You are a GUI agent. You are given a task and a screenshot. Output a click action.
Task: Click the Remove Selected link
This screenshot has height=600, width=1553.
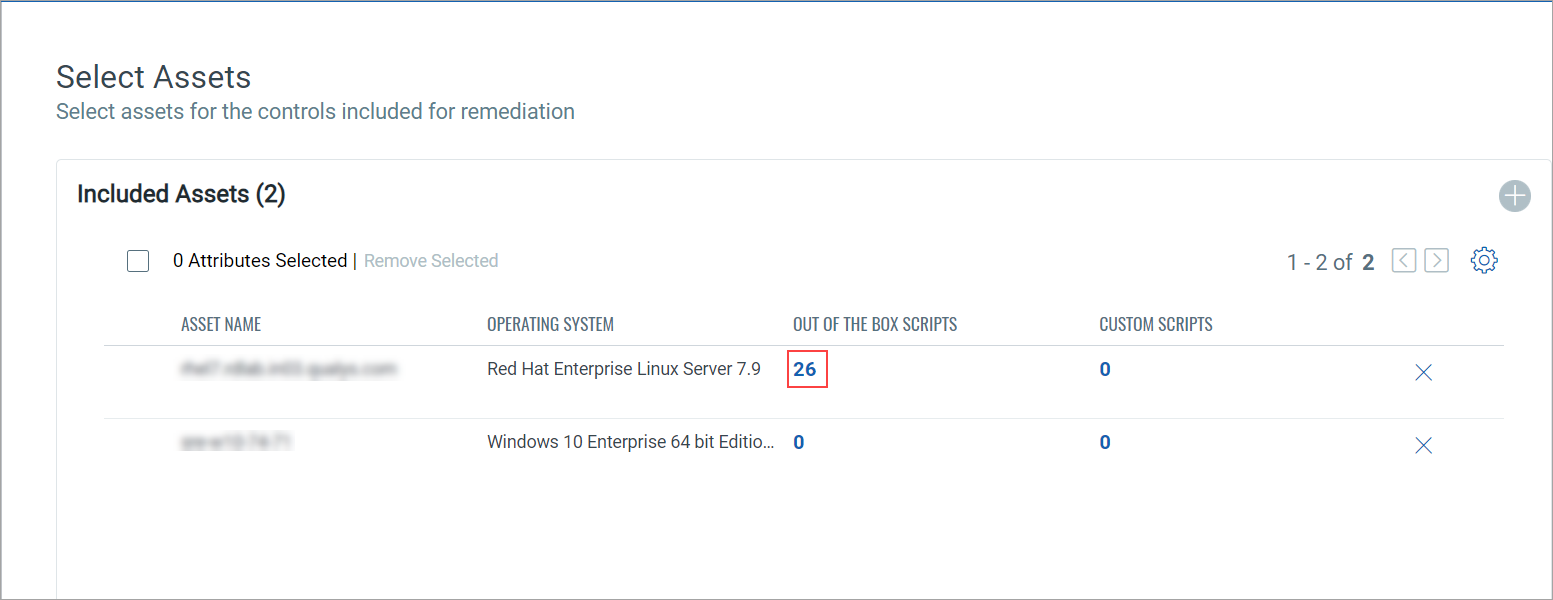431,261
